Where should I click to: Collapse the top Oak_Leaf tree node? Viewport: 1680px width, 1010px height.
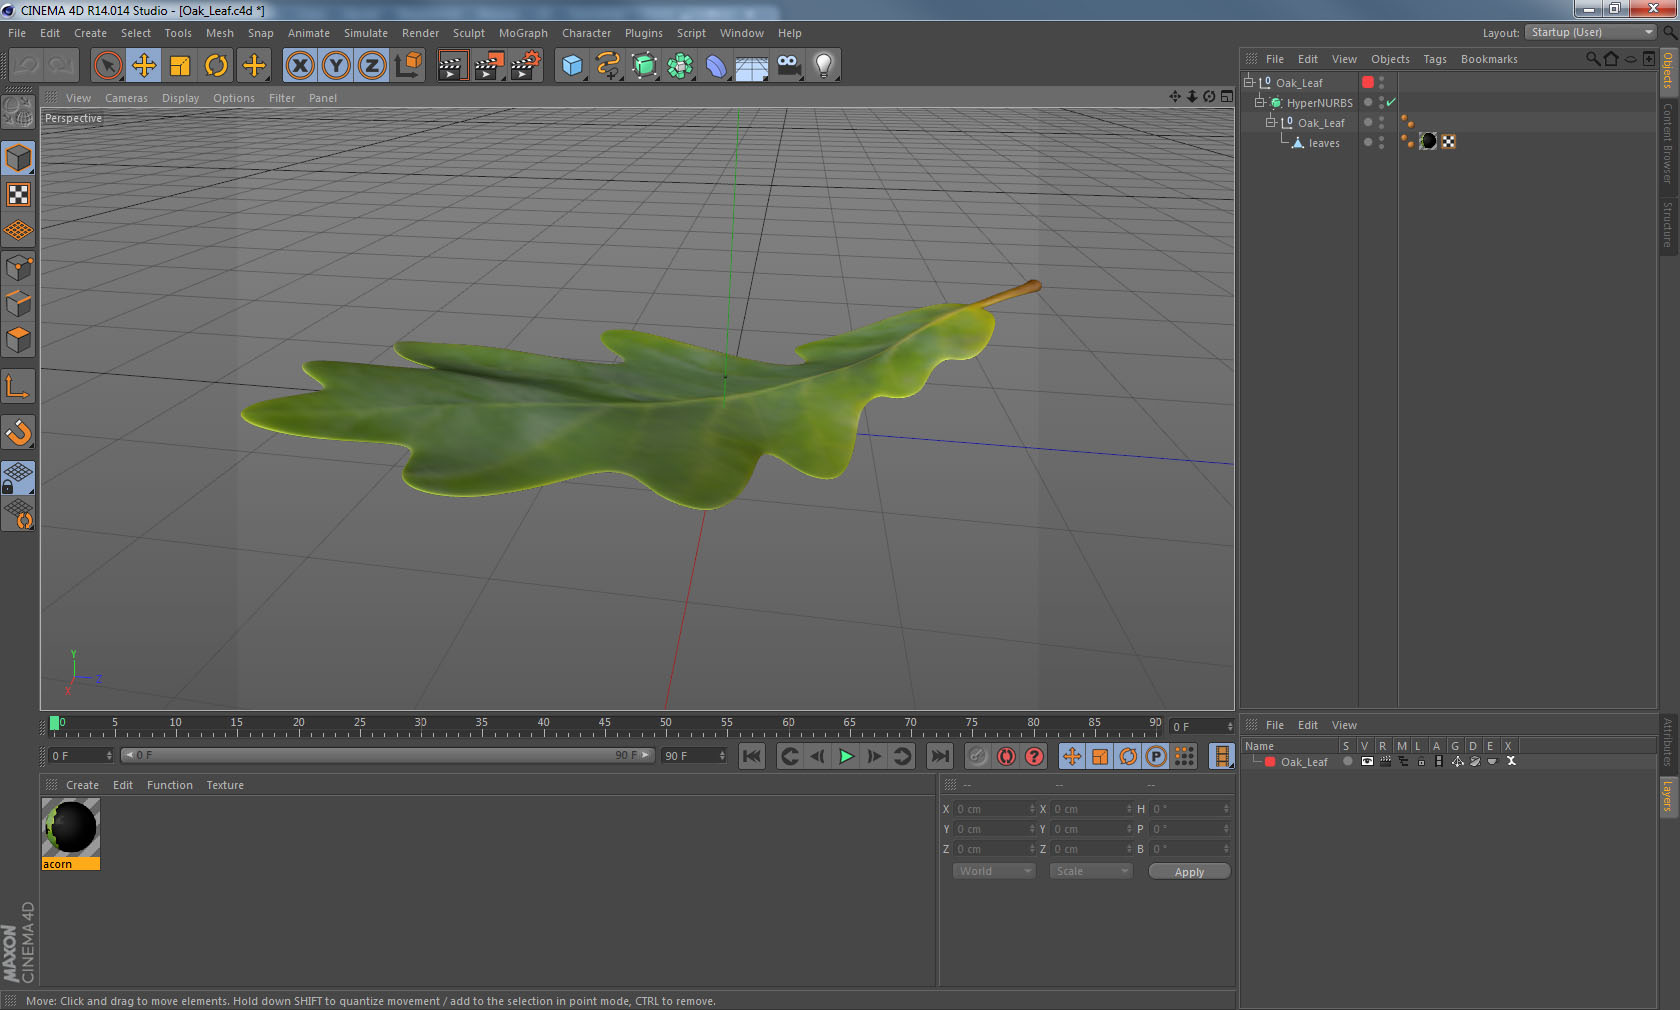pyautogui.click(x=1249, y=82)
